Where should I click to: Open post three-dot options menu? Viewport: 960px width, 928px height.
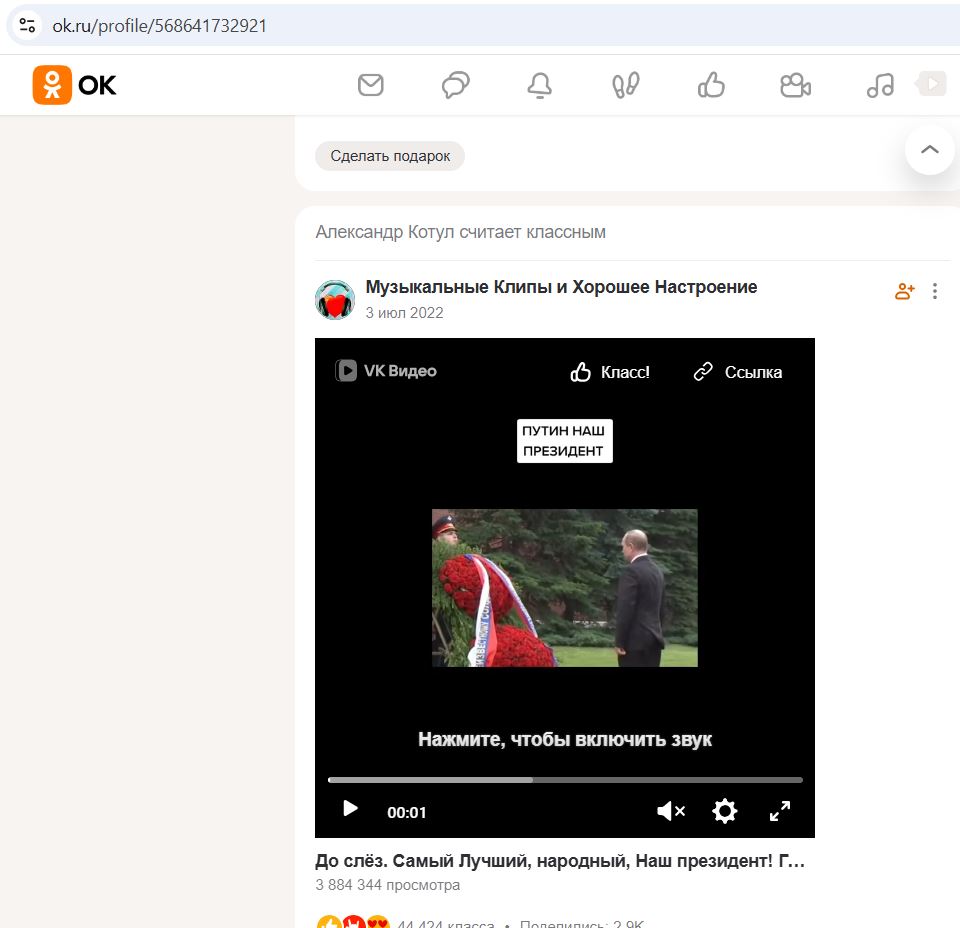click(934, 291)
